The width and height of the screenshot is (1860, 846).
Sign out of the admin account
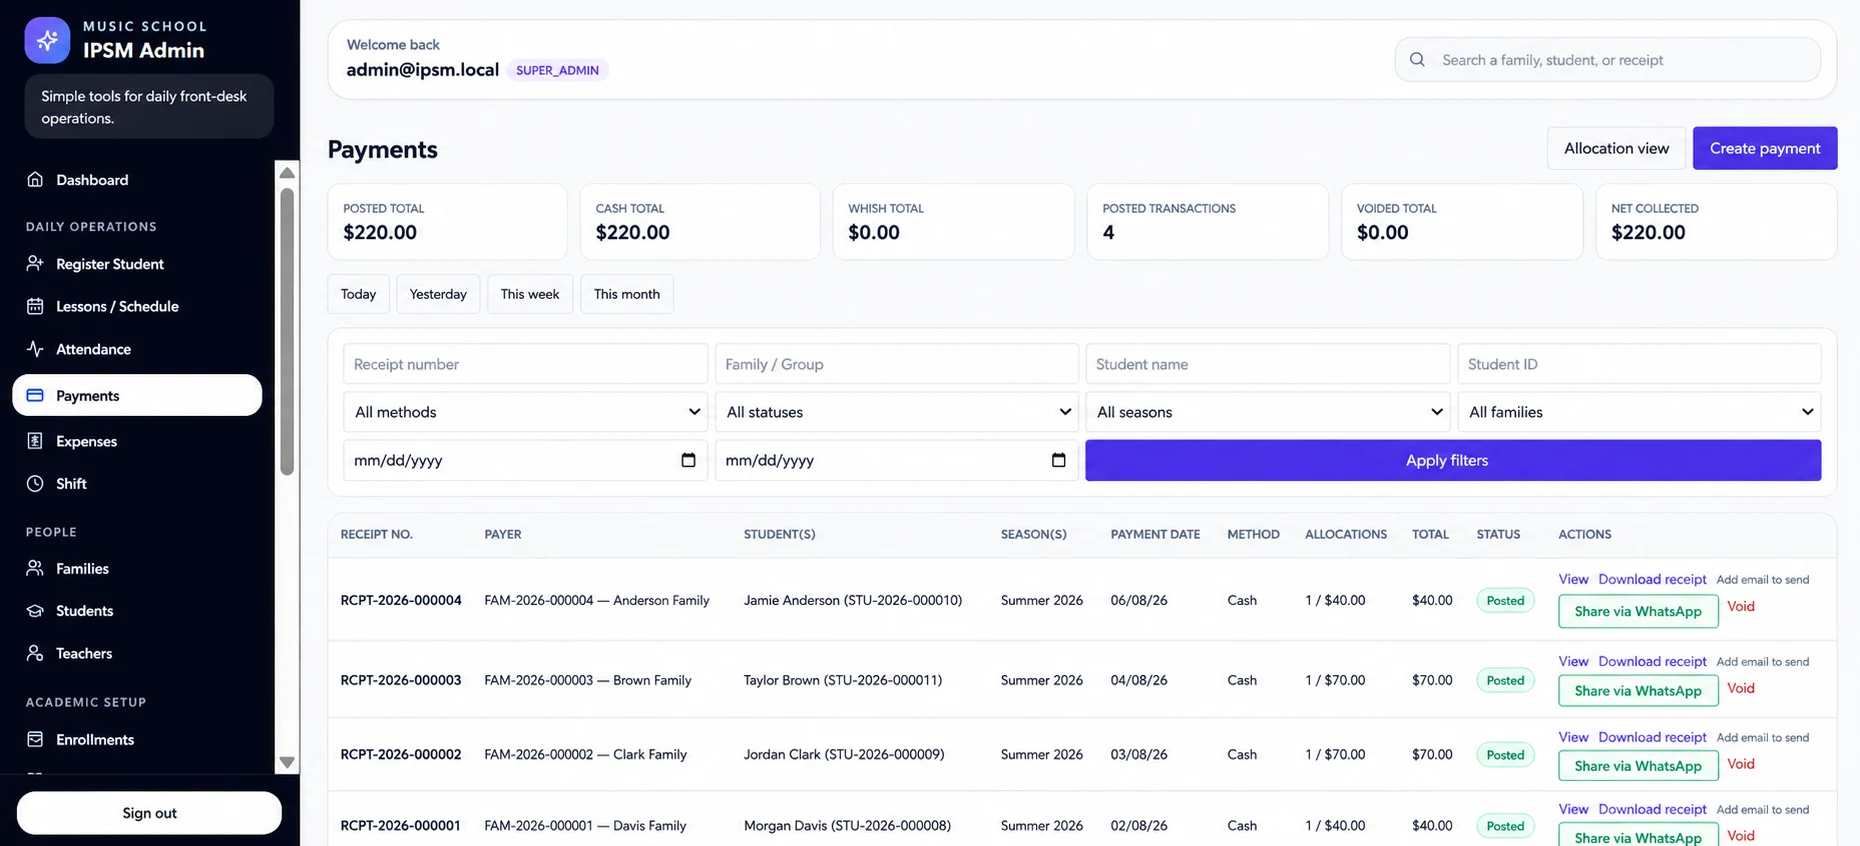pos(149,813)
